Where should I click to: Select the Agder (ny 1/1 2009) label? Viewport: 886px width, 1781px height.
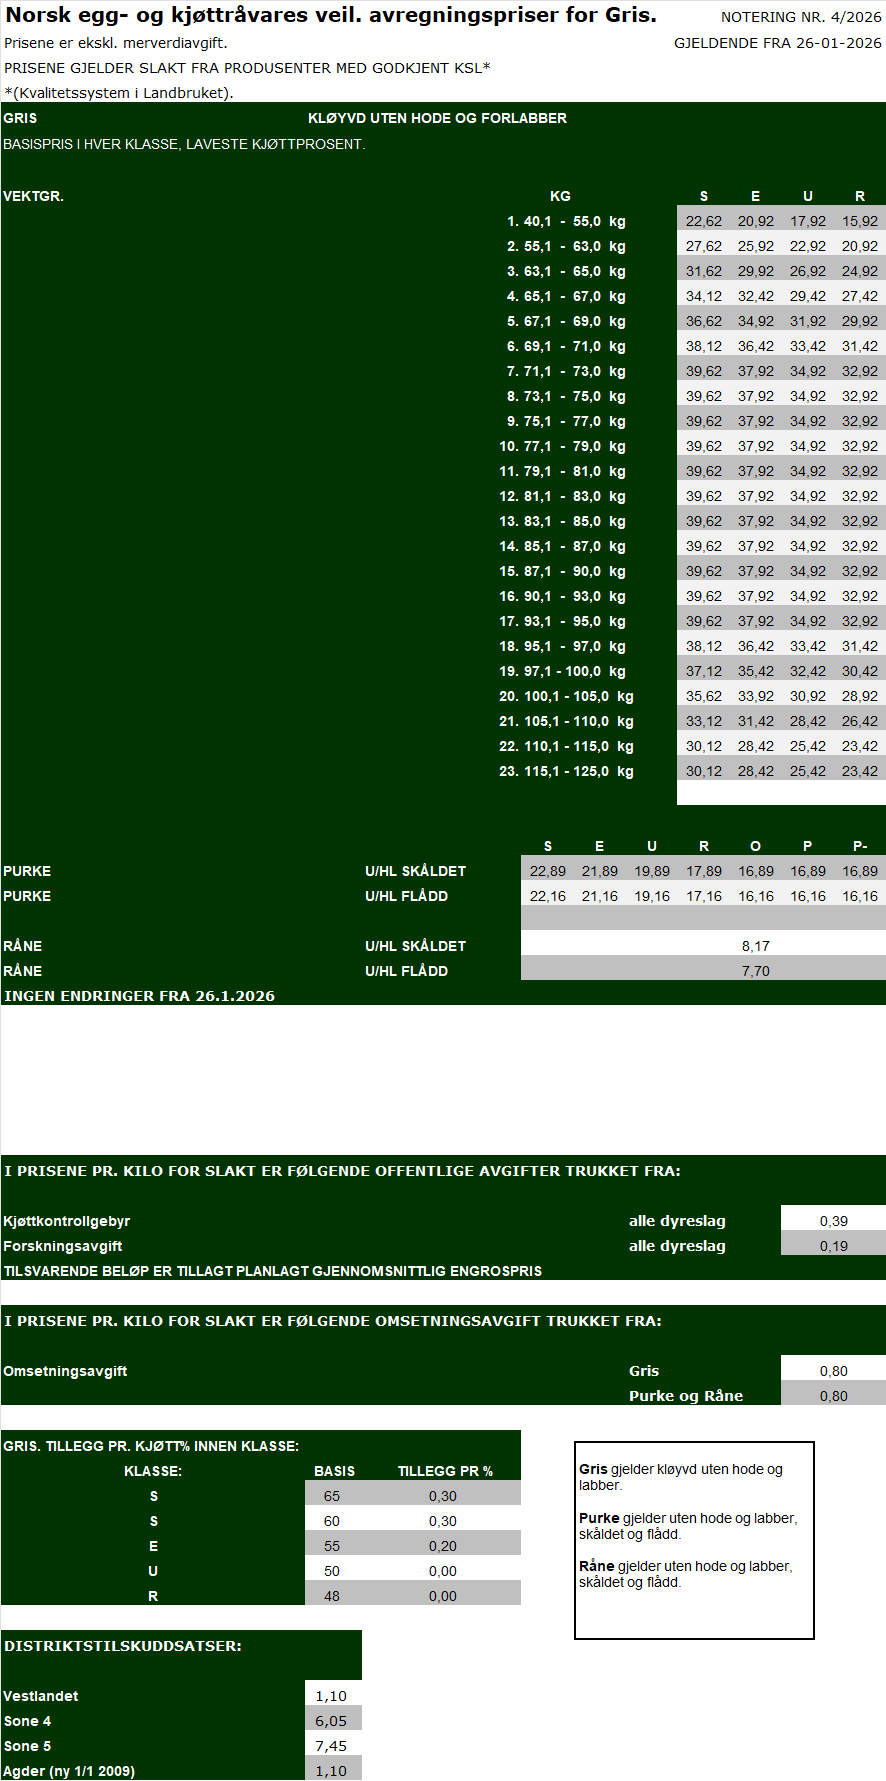tap(69, 1771)
